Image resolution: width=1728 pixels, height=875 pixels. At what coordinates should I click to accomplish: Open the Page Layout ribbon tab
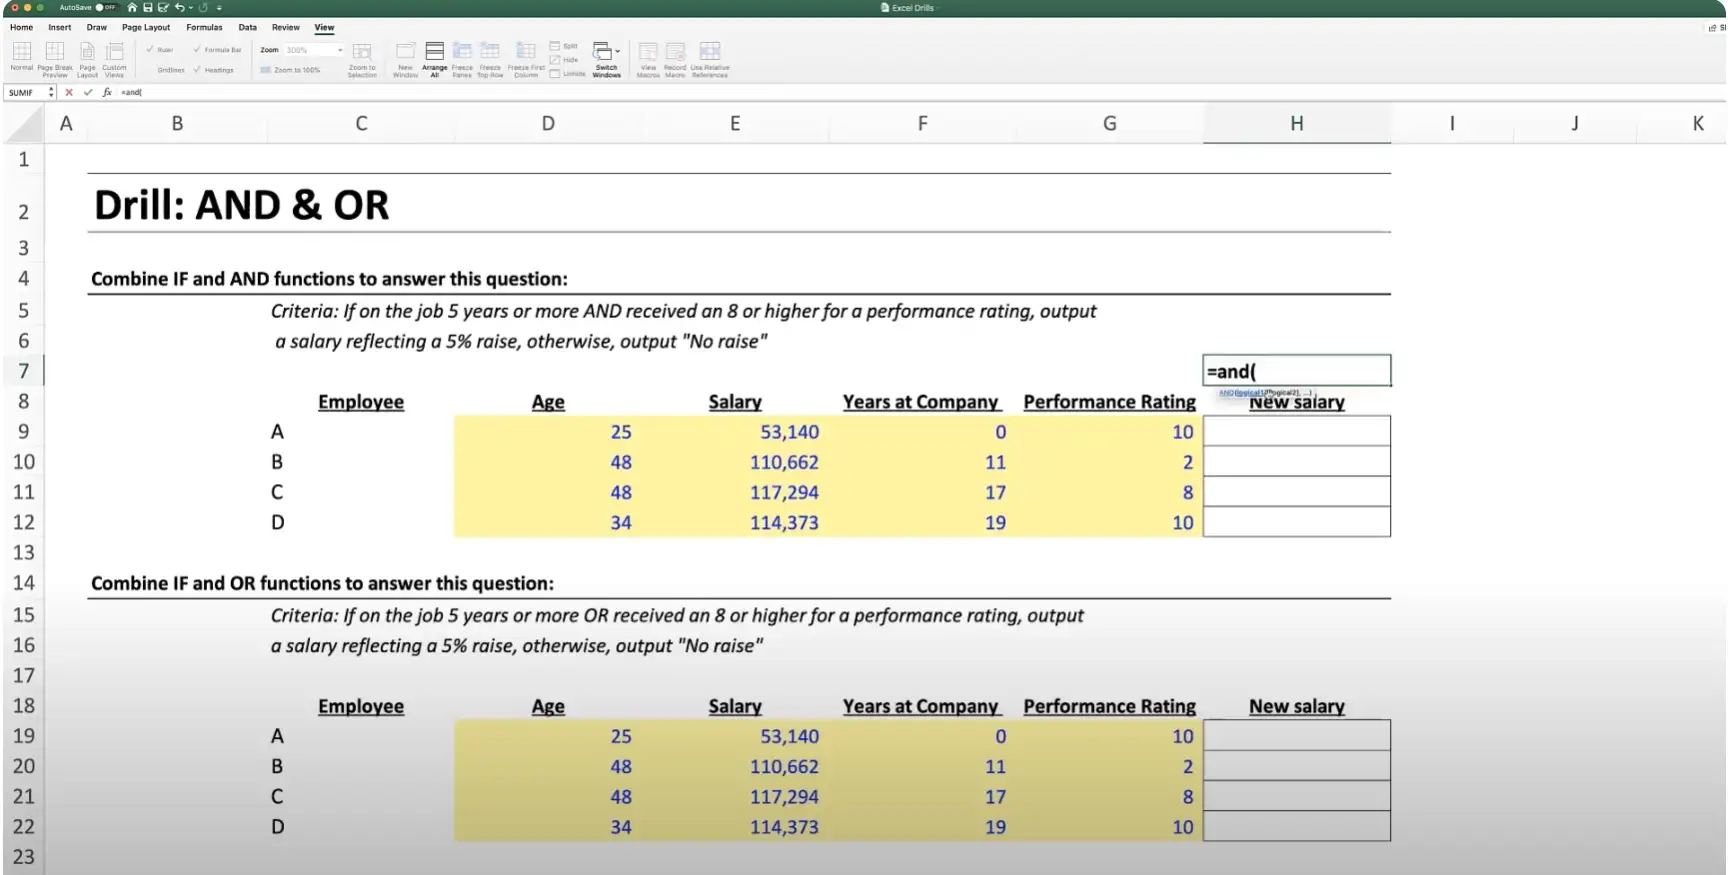click(146, 27)
